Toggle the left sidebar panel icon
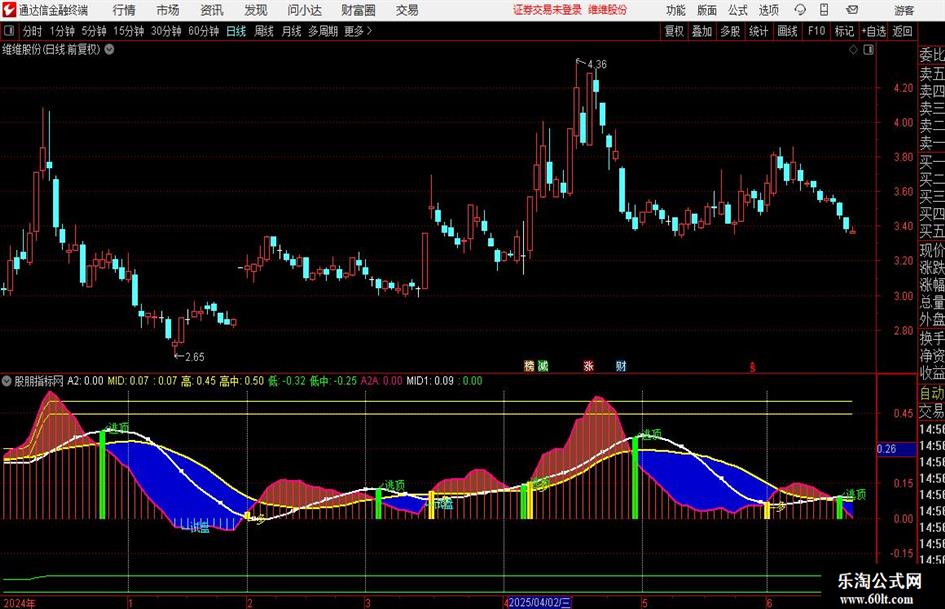 coord(9,31)
